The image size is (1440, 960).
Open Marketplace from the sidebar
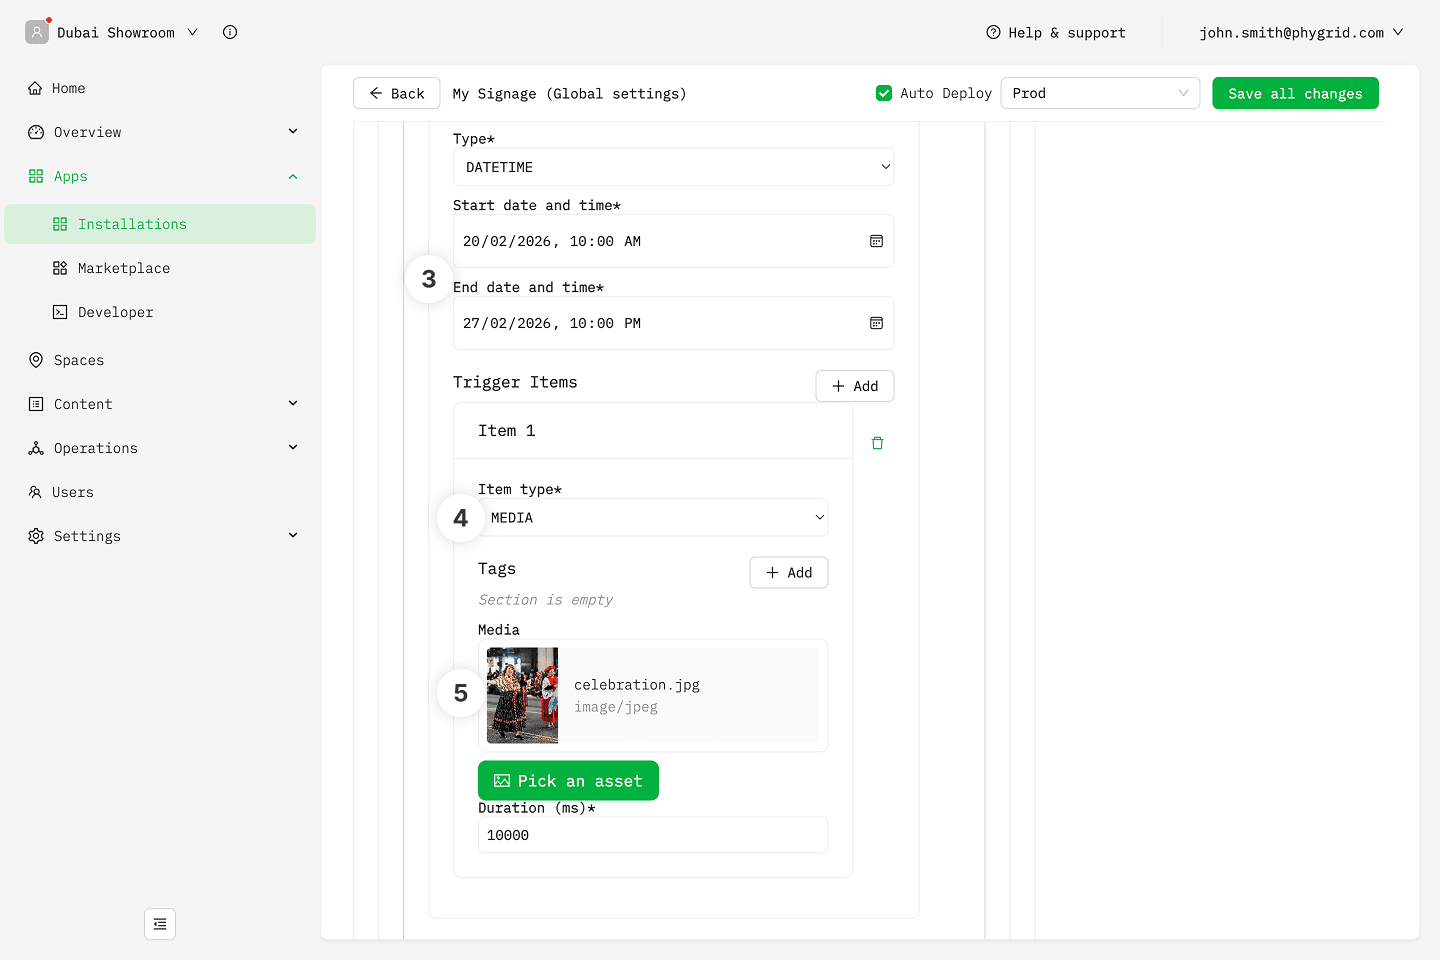click(x=124, y=268)
